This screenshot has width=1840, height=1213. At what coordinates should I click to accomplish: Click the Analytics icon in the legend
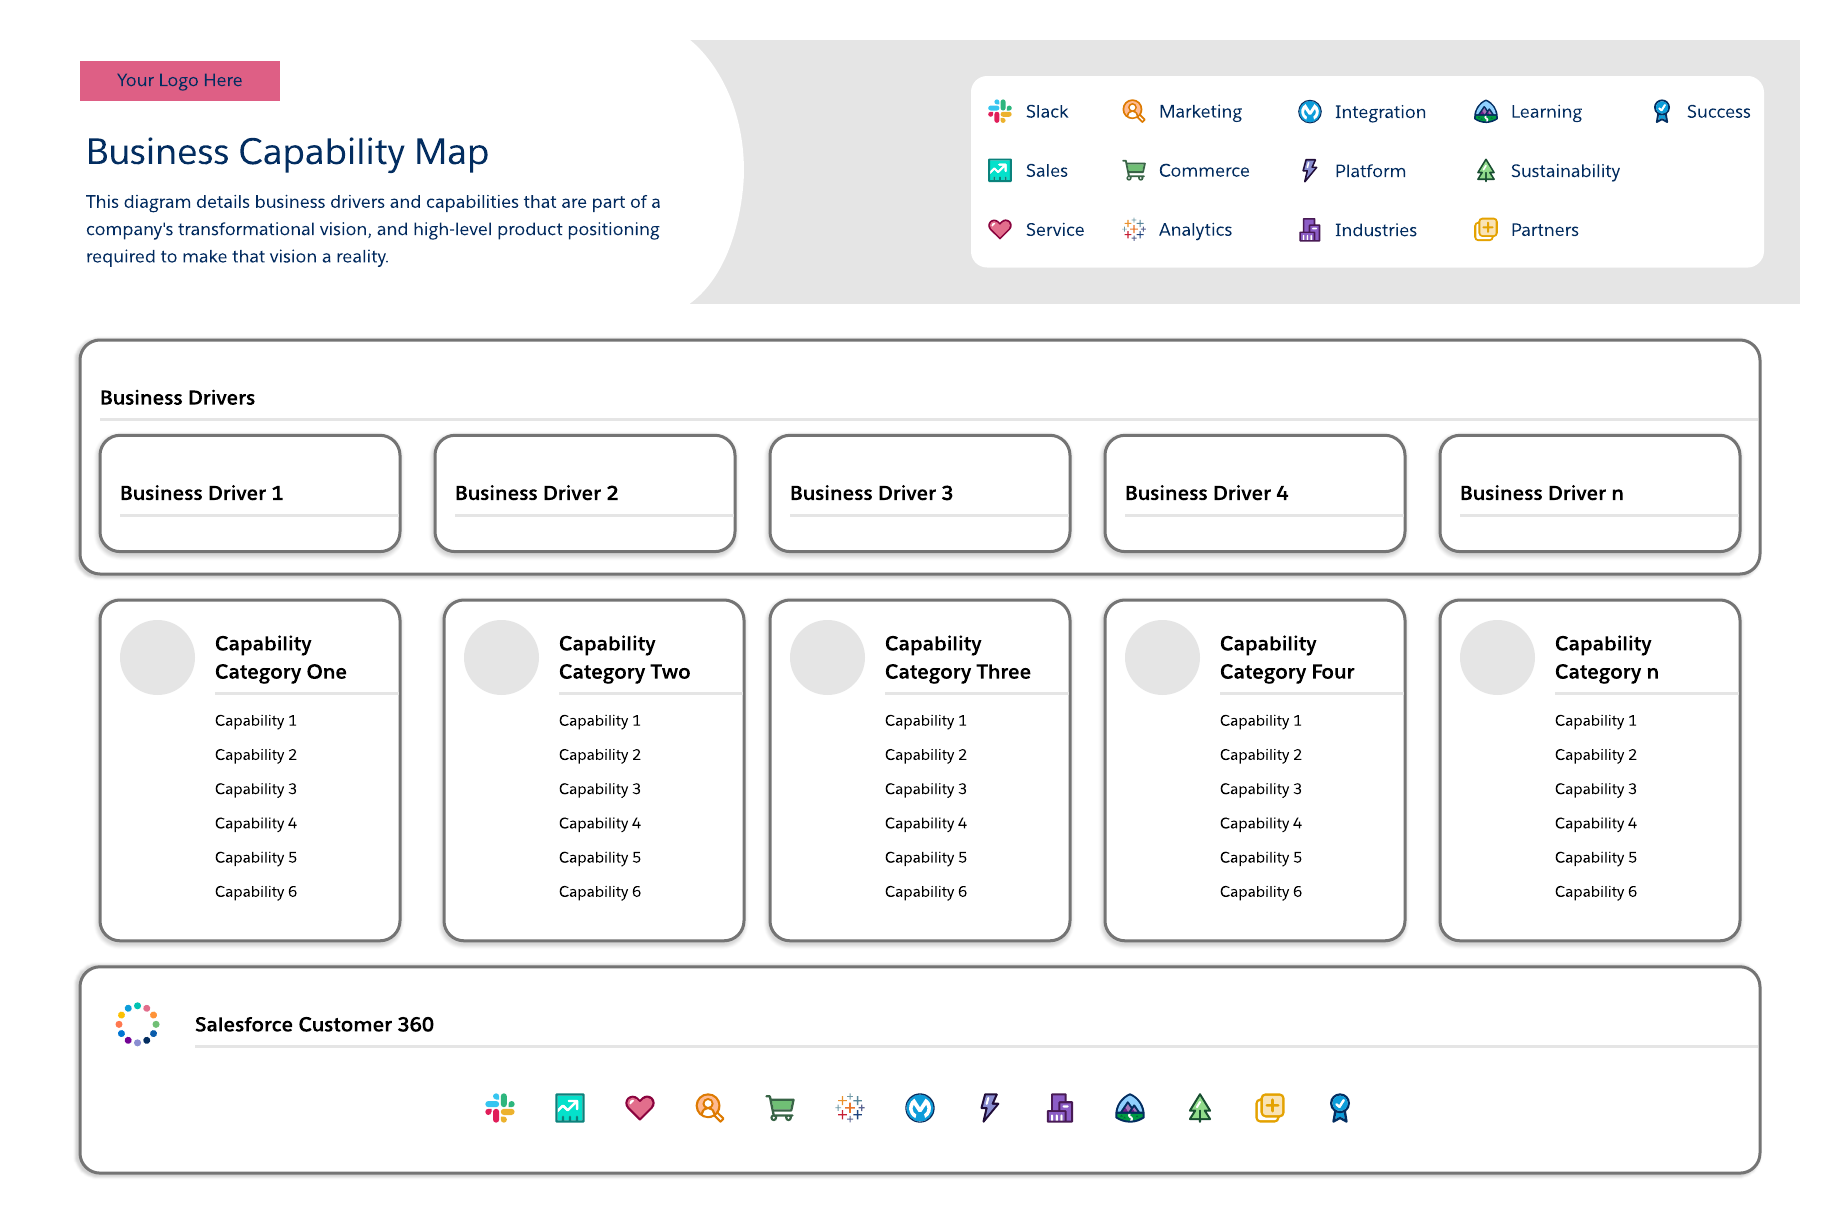point(1133,230)
